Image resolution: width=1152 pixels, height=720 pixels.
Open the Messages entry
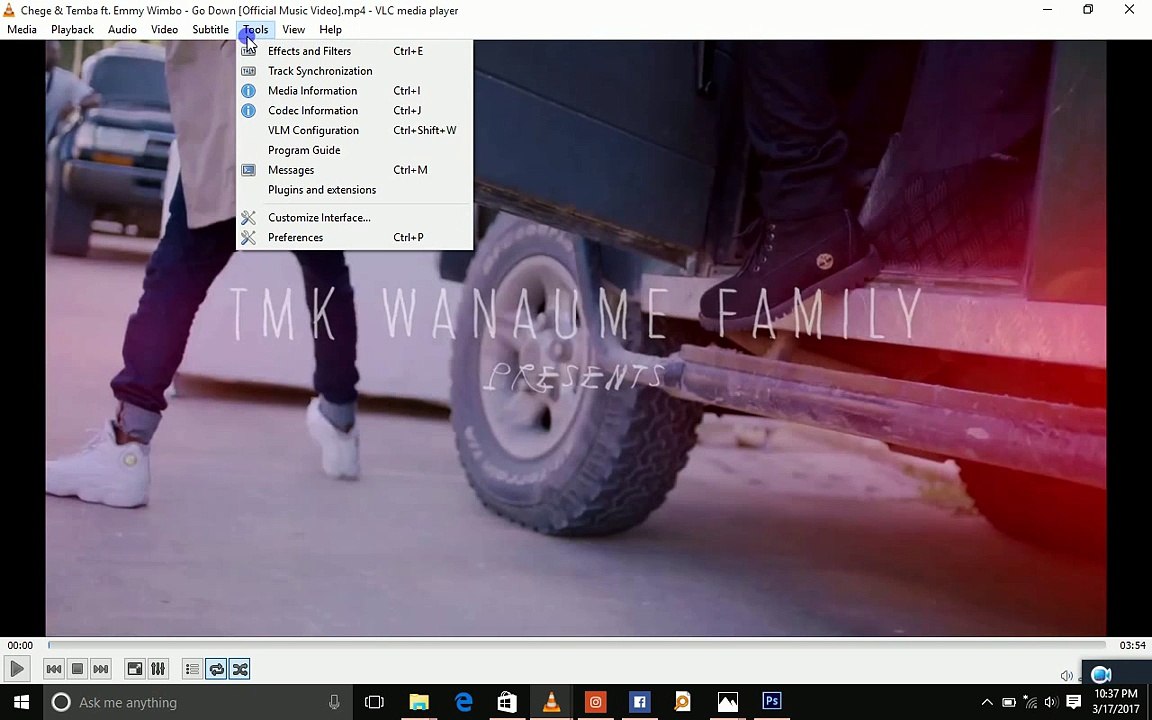tap(354, 170)
